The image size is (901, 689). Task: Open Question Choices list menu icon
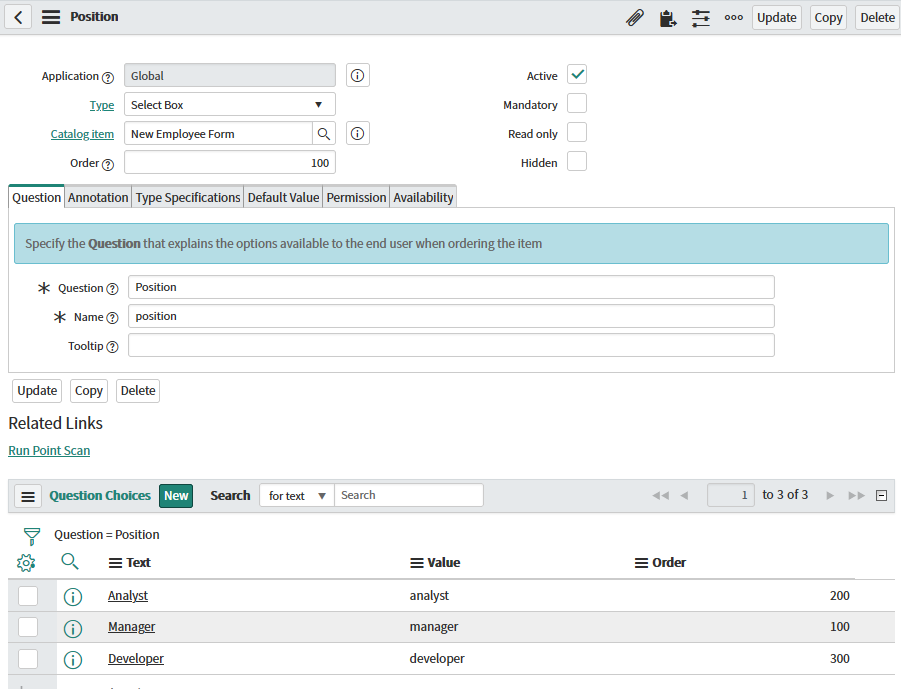point(28,496)
